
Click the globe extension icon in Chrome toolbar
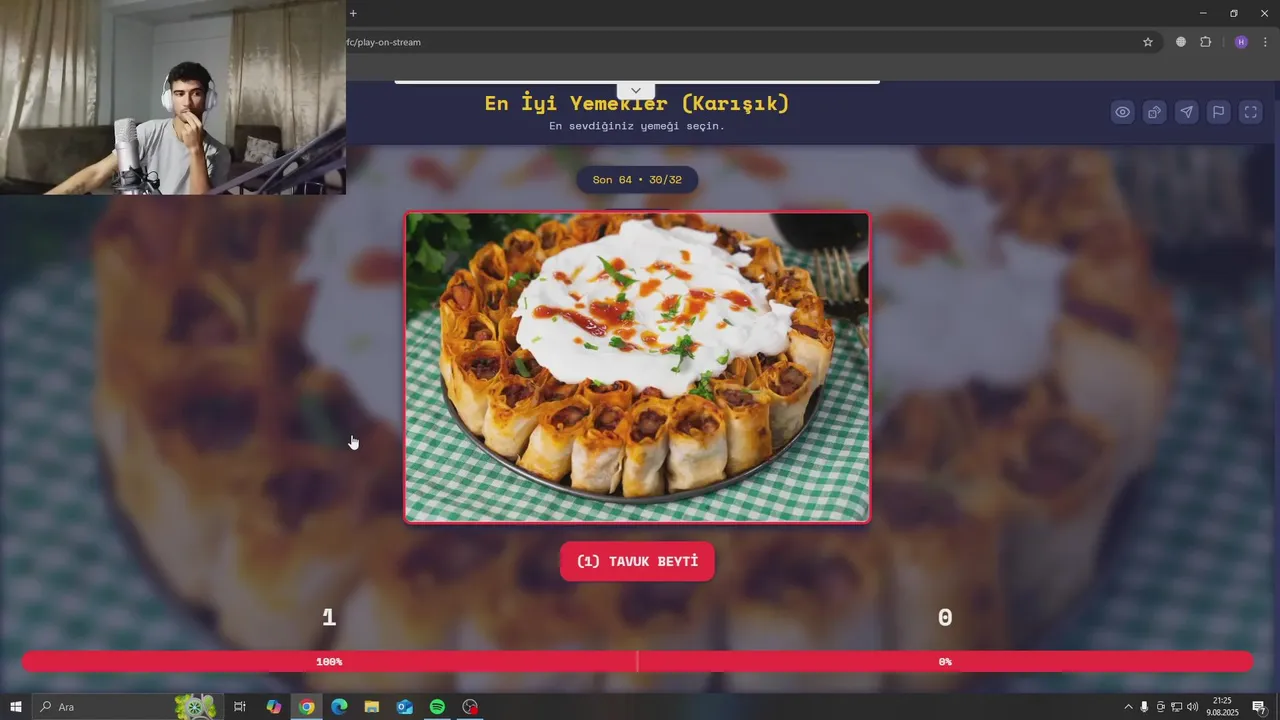pos(1181,42)
